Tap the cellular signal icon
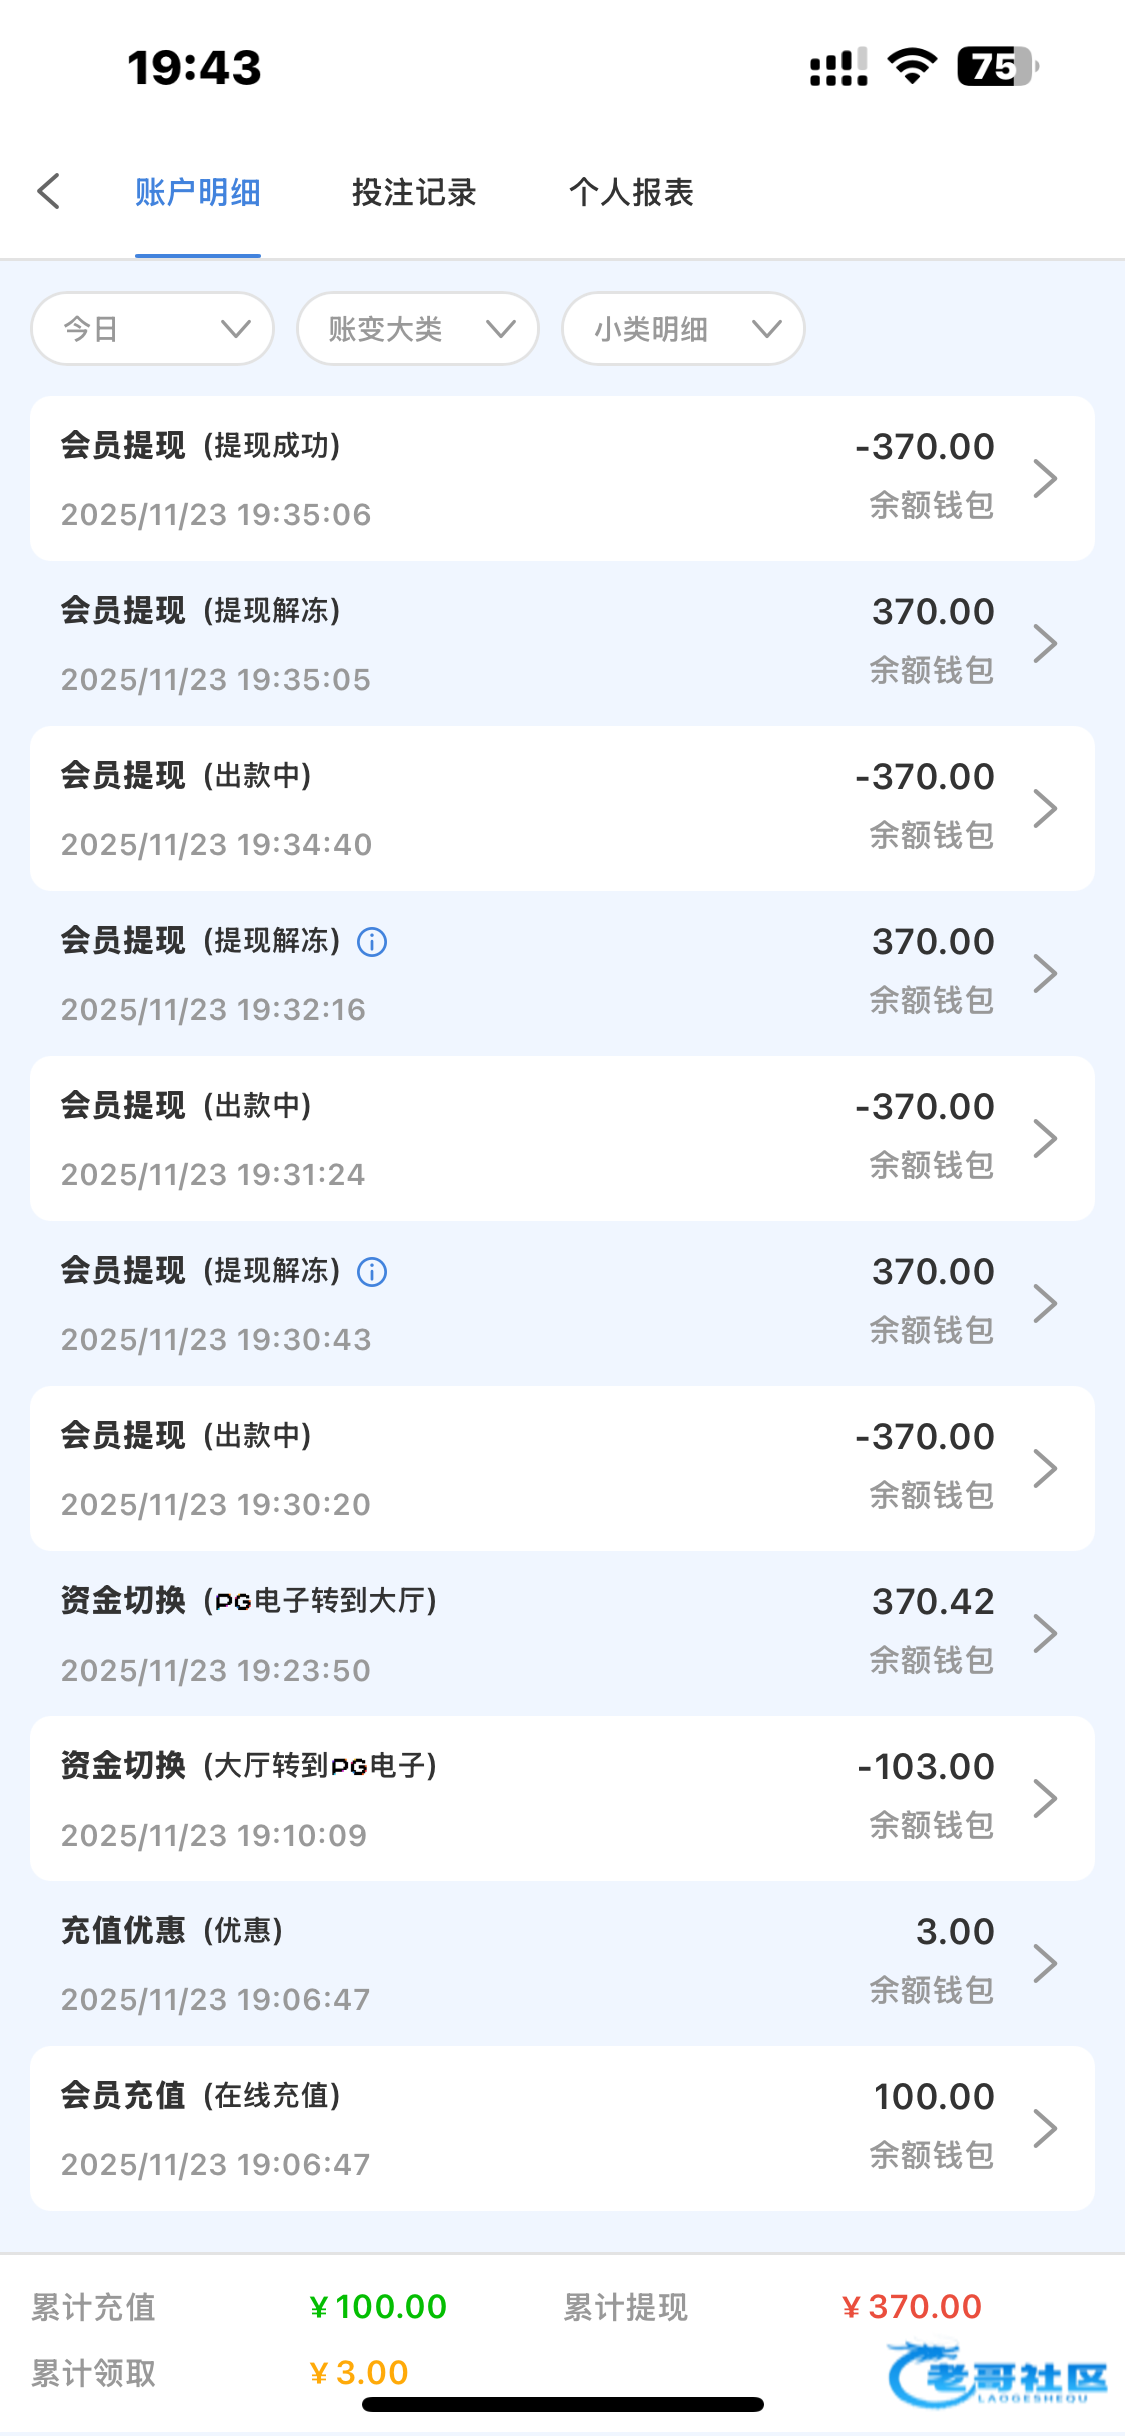The height and width of the screenshot is (2436, 1125). (838, 68)
